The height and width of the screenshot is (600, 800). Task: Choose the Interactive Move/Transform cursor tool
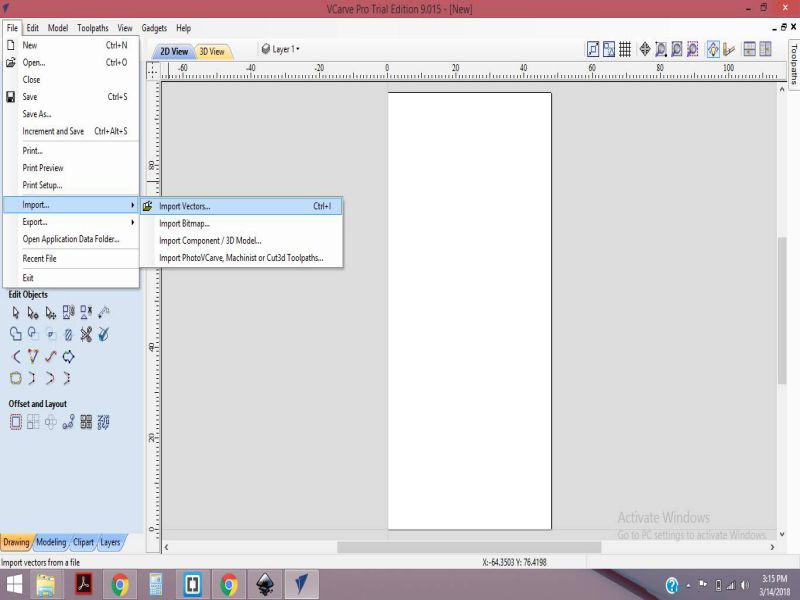click(51, 312)
